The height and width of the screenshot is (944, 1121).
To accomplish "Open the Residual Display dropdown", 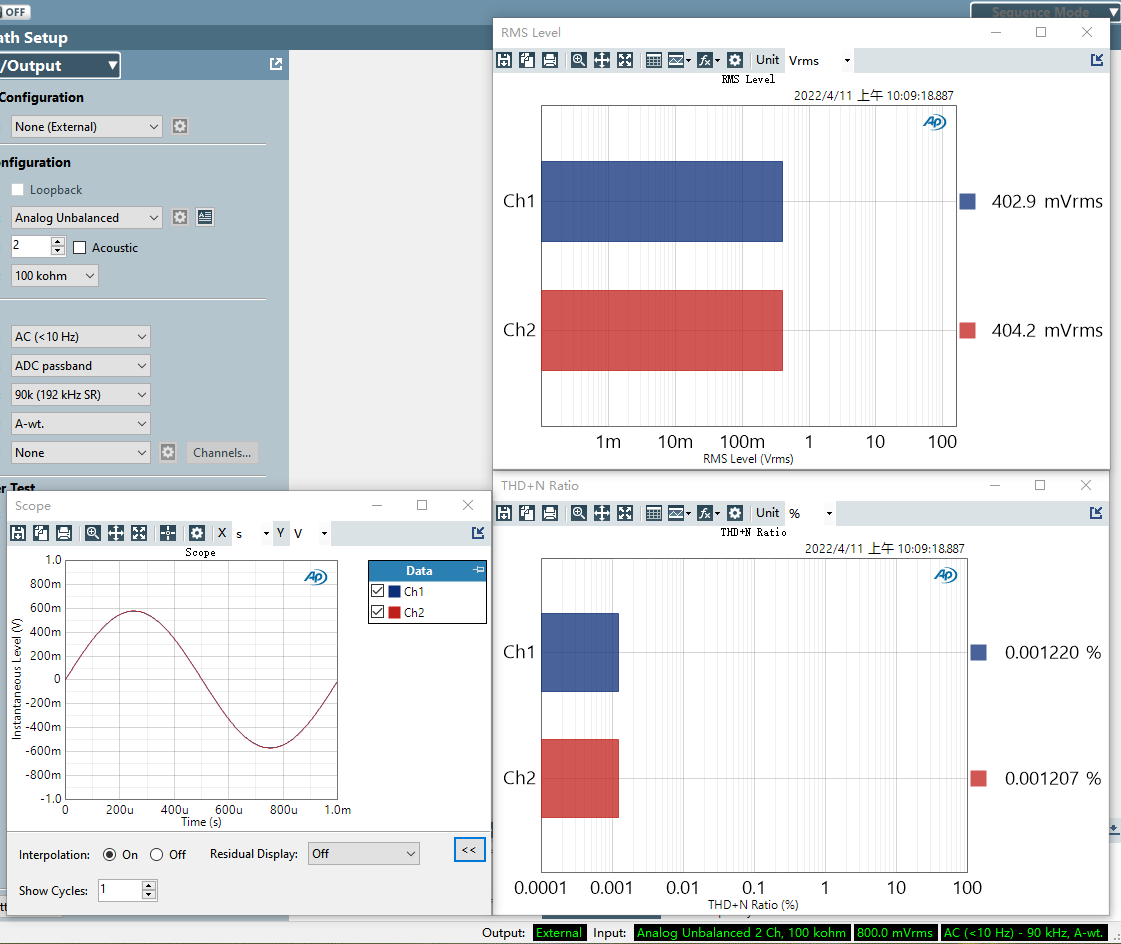I will 363,854.
